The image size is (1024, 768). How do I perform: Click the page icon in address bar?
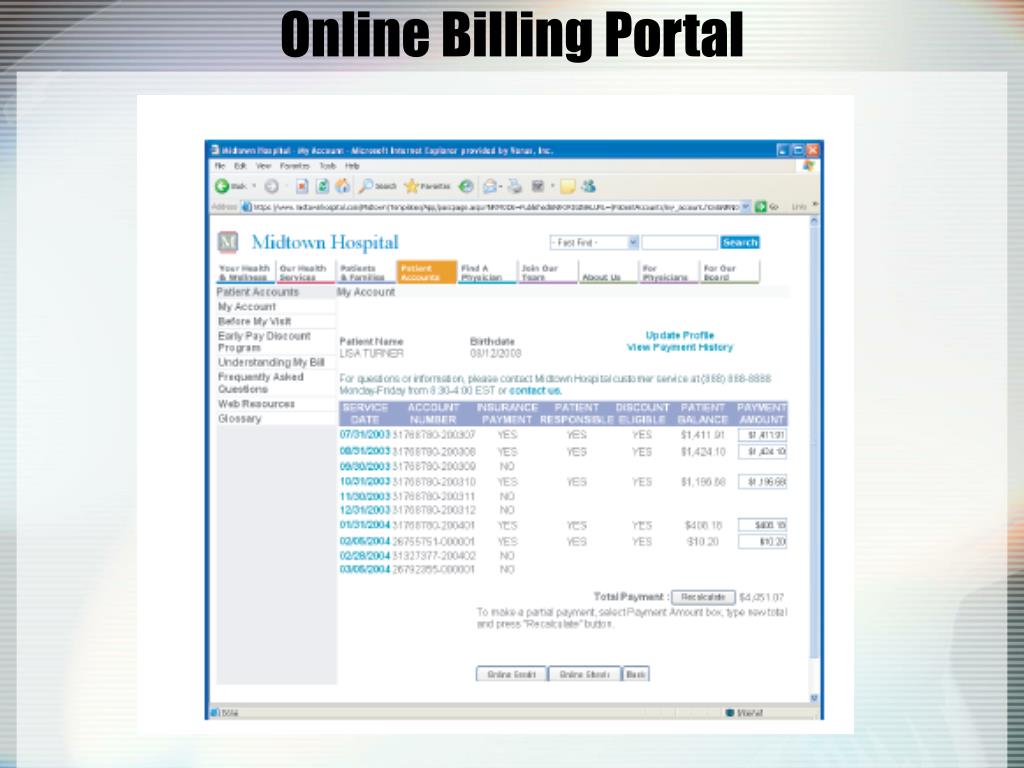246,206
